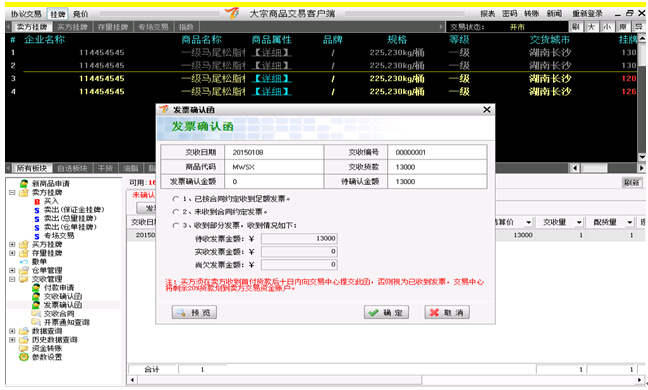Screen dimensions: 648x390
Task: Click the right arrow beside 交易状态
Action: pyautogui.click(x=442, y=27)
